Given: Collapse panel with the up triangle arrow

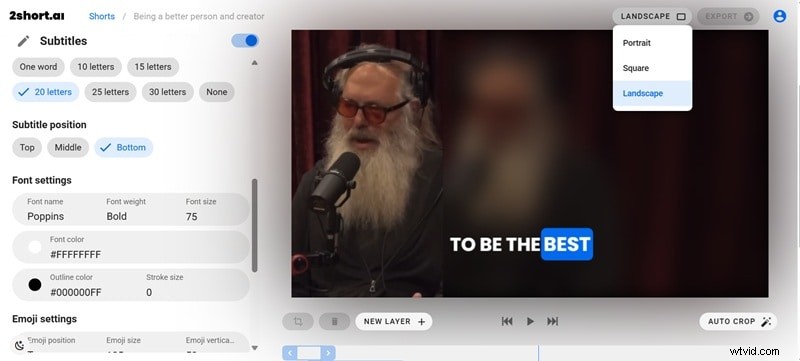Looking at the screenshot, I should tap(255, 63).
